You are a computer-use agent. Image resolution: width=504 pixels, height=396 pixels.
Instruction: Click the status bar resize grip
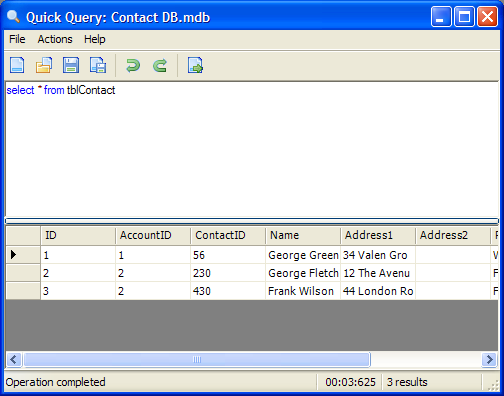(493, 385)
